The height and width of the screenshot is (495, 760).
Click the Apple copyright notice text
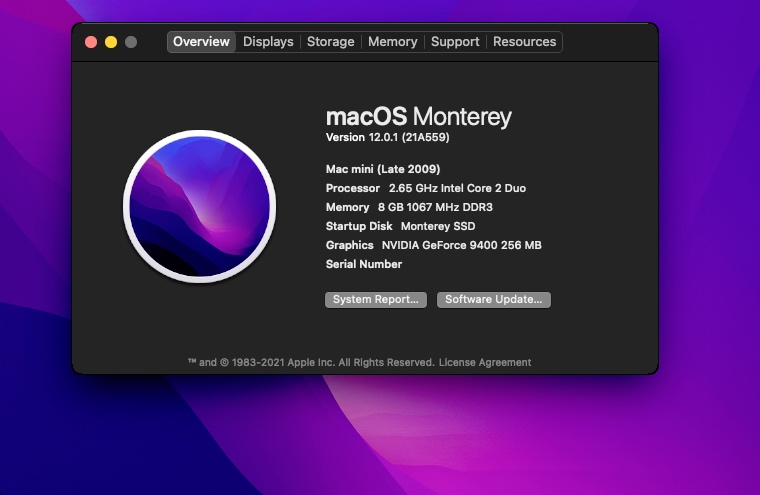tap(311, 362)
